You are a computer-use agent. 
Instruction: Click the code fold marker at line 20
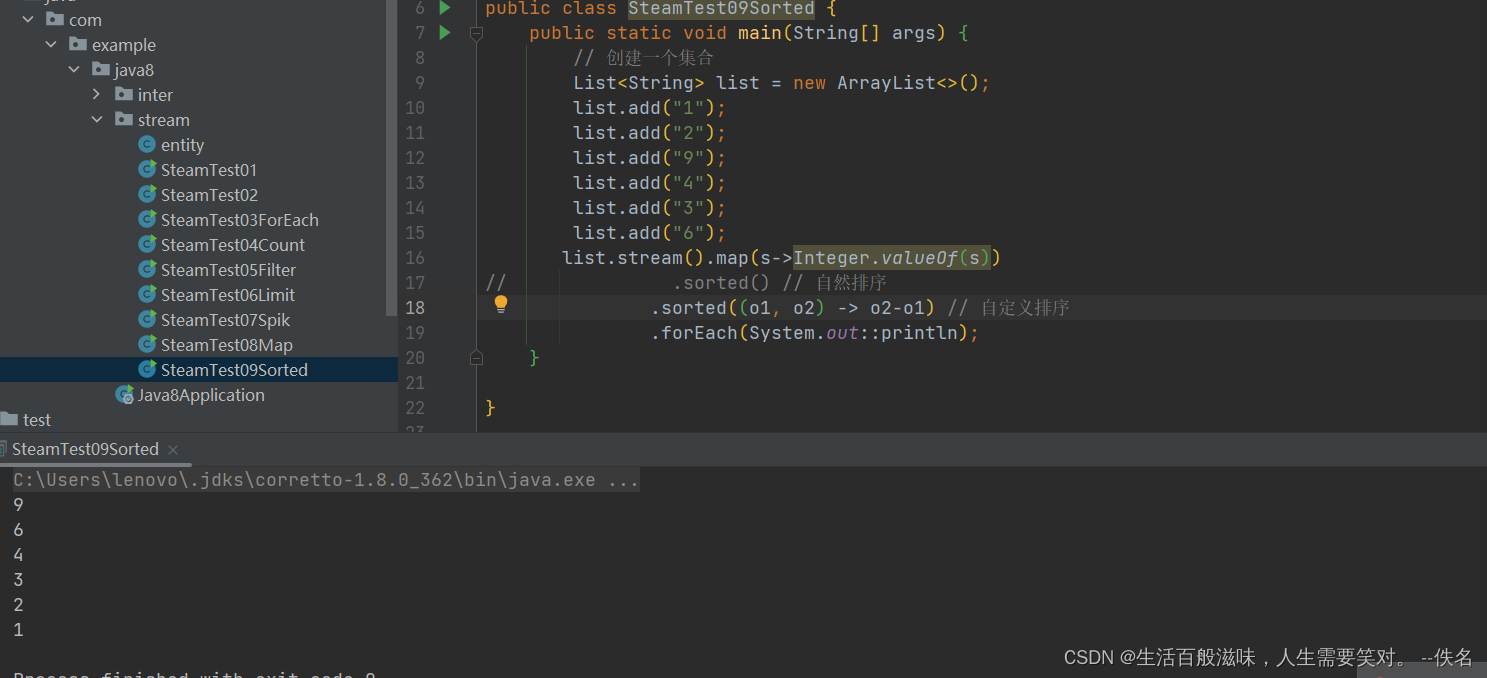[476, 356]
